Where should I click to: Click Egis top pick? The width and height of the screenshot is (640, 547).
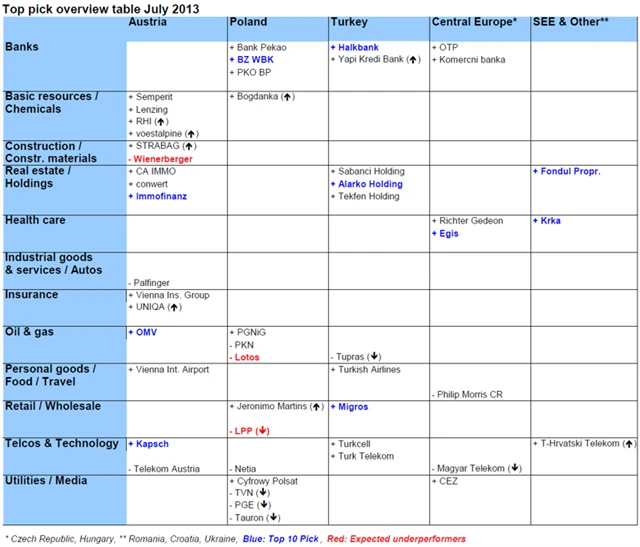tap(445, 233)
